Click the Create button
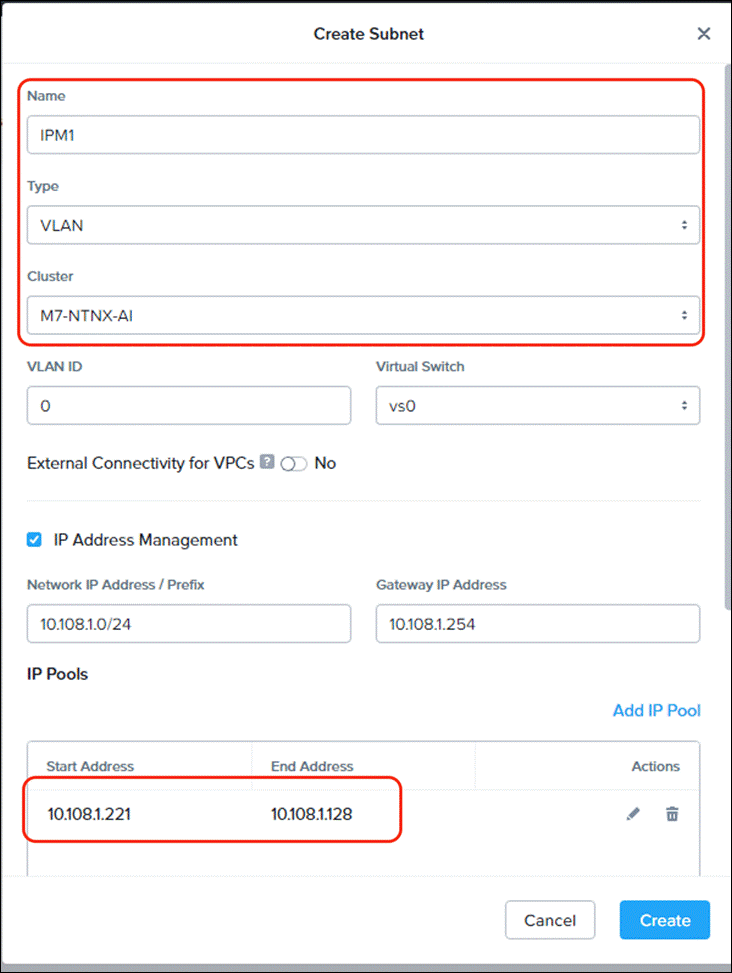The height and width of the screenshot is (973, 732). (664, 920)
